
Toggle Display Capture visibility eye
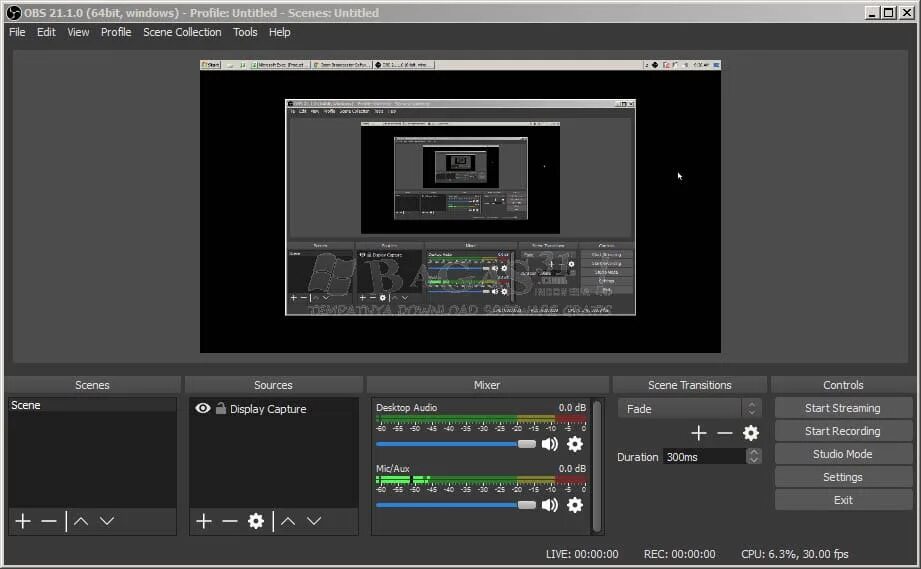click(x=203, y=408)
